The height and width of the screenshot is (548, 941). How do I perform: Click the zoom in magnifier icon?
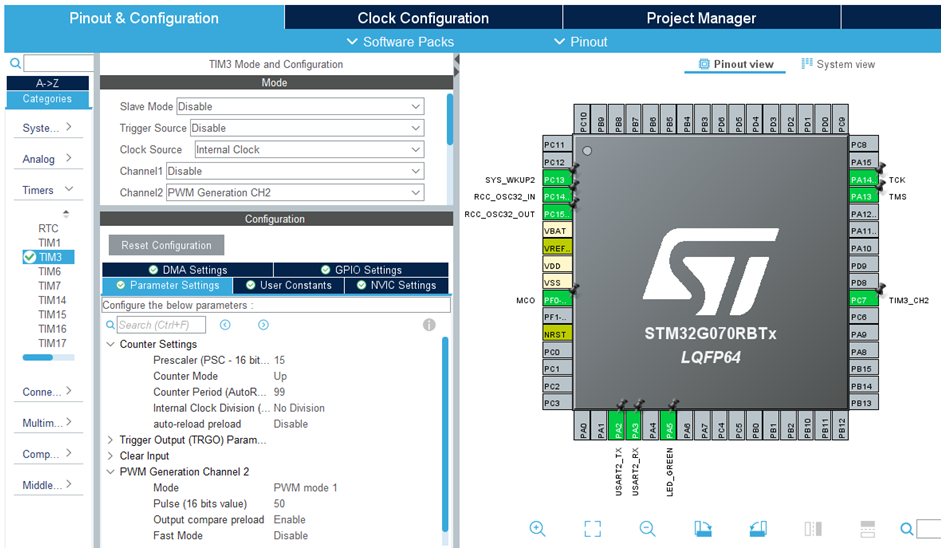[537, 529]
